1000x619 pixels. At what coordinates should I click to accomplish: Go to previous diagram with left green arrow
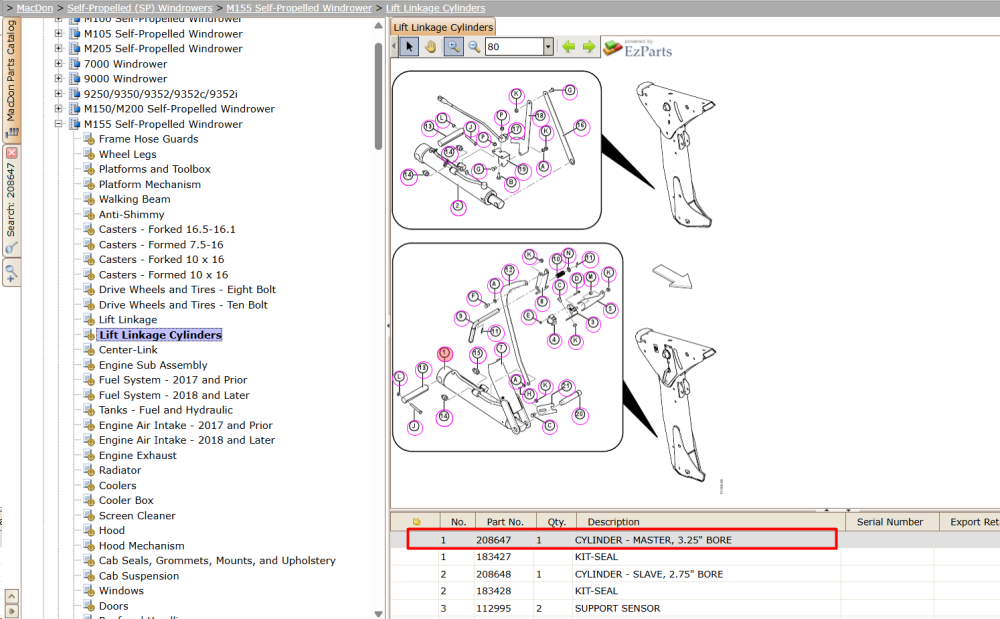(x=568, y=47)
